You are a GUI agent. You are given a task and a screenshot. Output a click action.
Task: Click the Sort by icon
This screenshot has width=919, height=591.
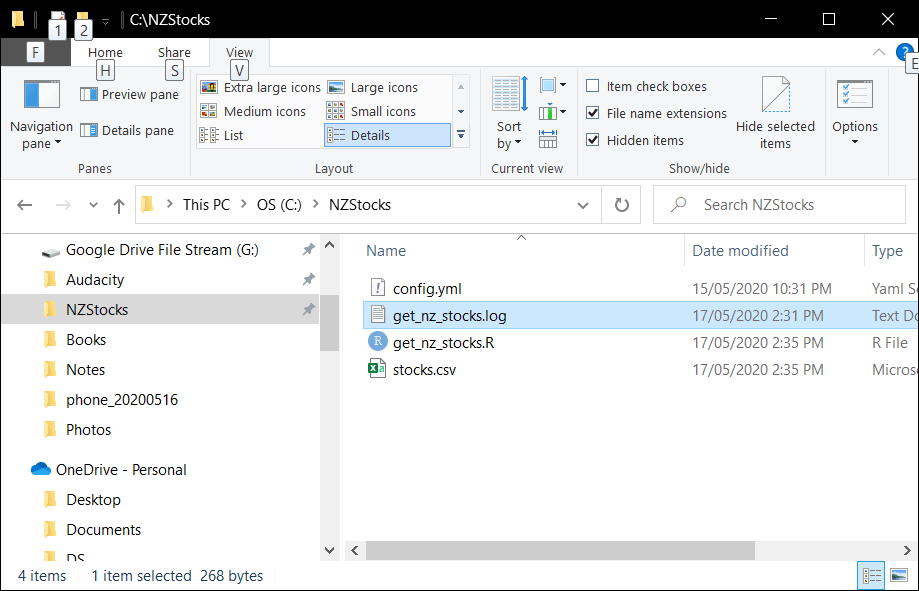509,95
